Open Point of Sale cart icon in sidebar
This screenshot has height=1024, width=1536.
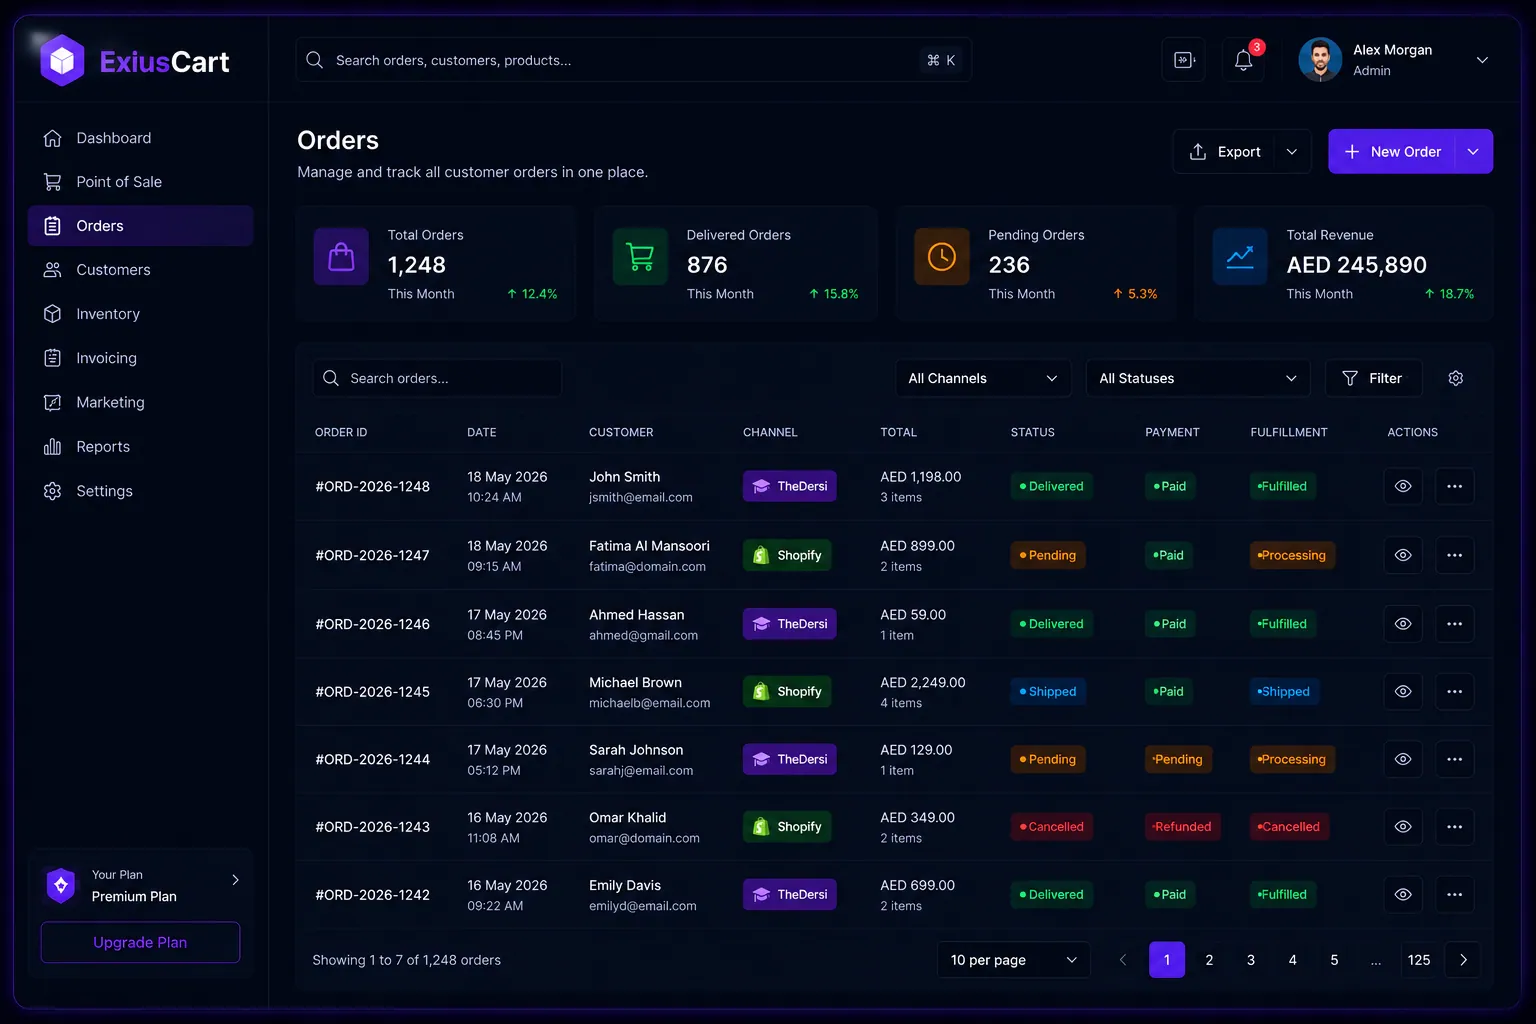pyautogui.click(x=53, y=182)
